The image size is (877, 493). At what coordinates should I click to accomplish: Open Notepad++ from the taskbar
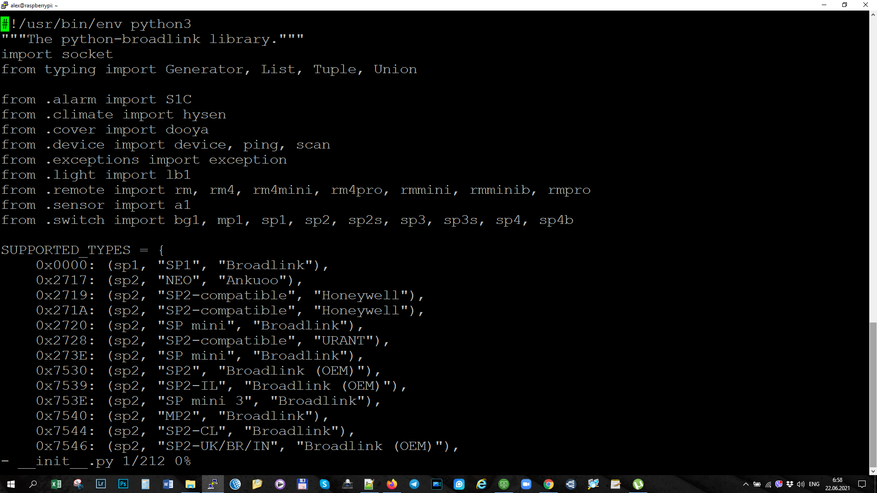369,484
